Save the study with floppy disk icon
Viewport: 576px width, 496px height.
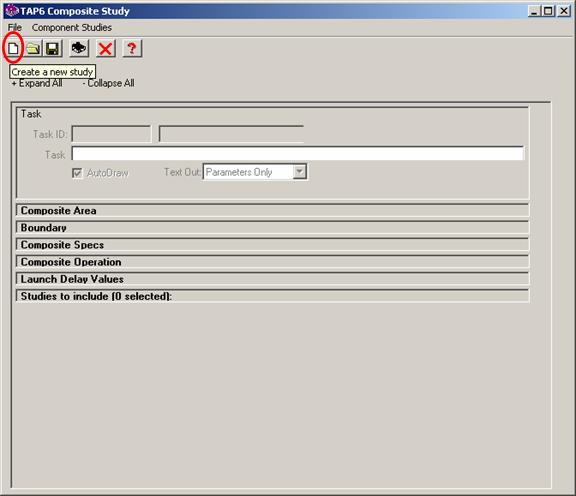tap(53, 48)
